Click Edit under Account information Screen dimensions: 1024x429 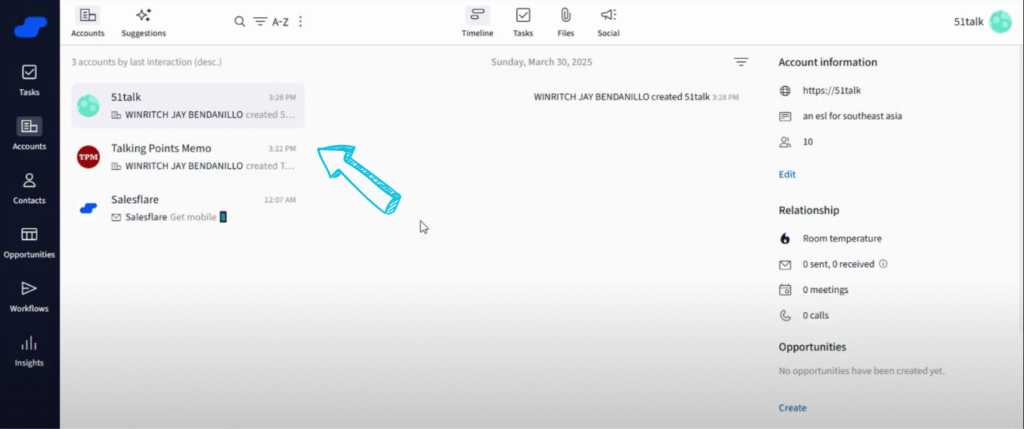coord(787,174)
